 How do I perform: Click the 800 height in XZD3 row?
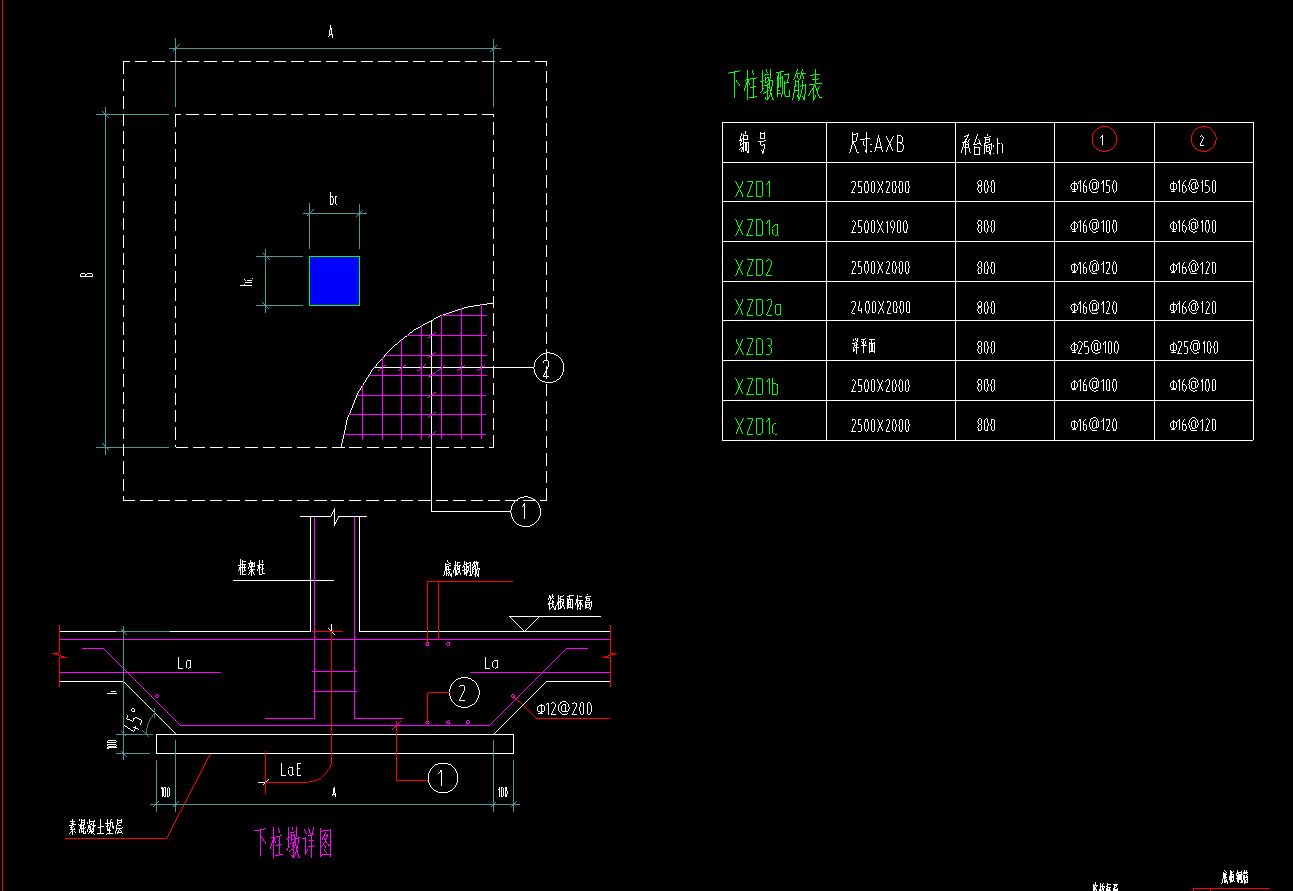click(986, 348)
